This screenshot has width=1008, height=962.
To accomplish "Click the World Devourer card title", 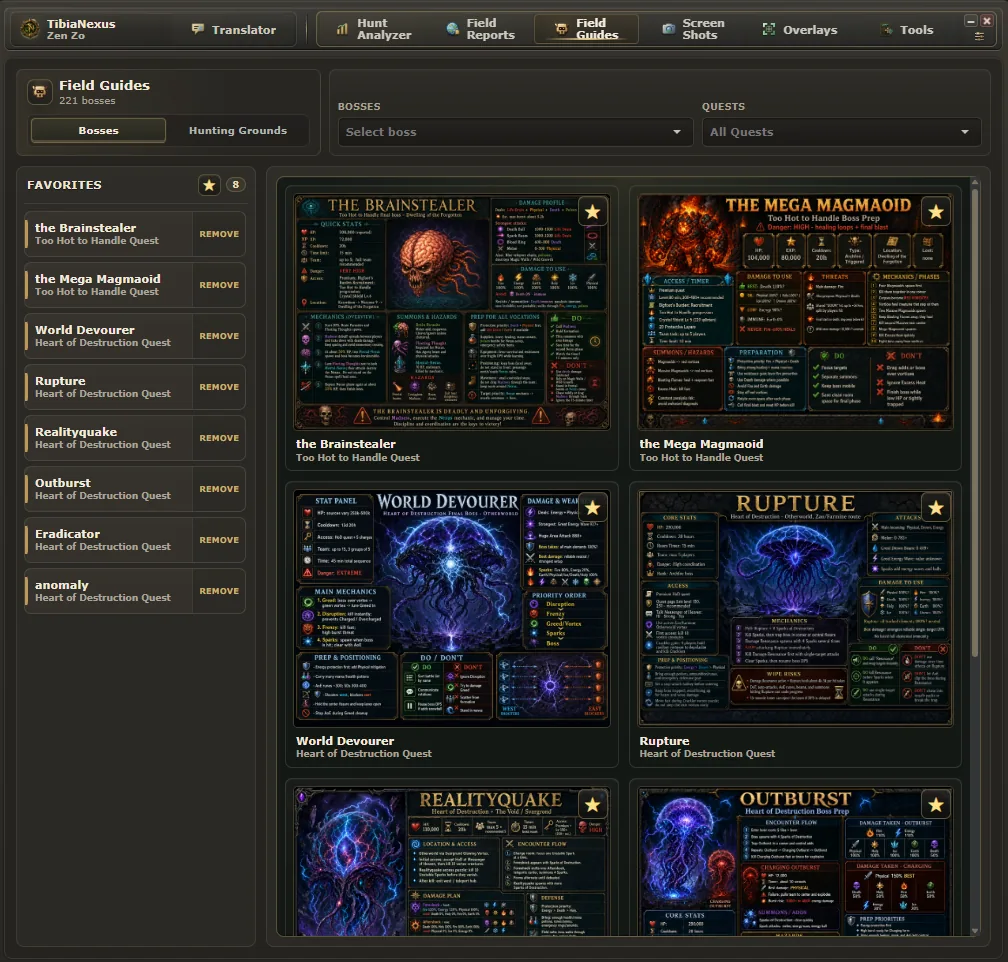I will coord(345,741).
